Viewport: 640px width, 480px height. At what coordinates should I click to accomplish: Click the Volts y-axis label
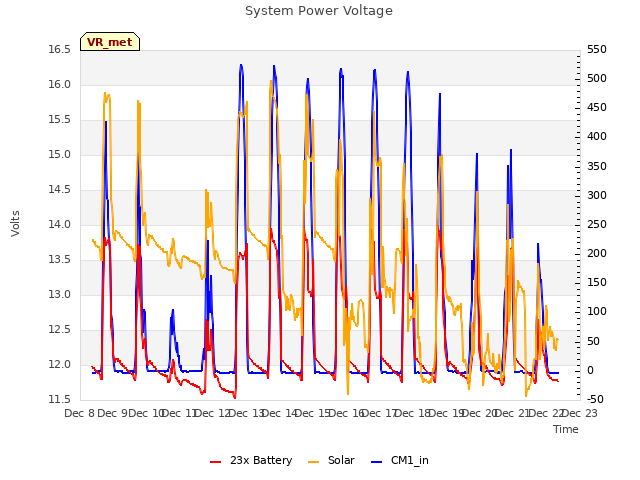coord(16,224)
